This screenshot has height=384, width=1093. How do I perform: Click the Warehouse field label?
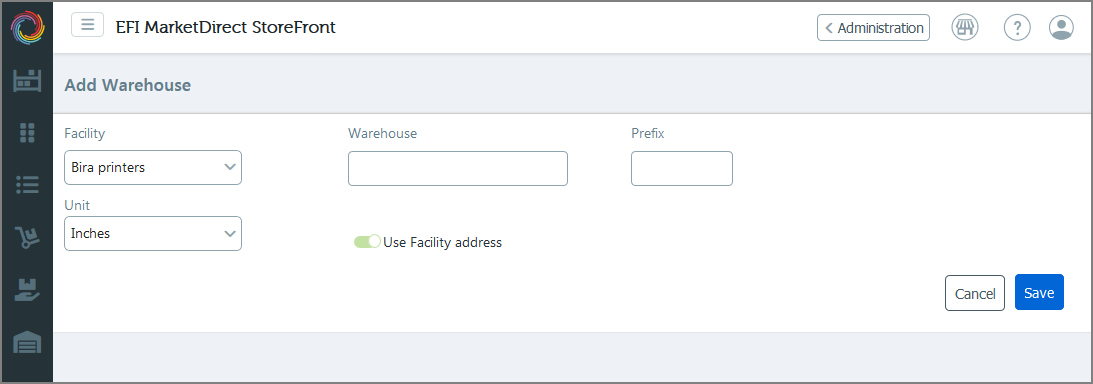coord(383,133)
